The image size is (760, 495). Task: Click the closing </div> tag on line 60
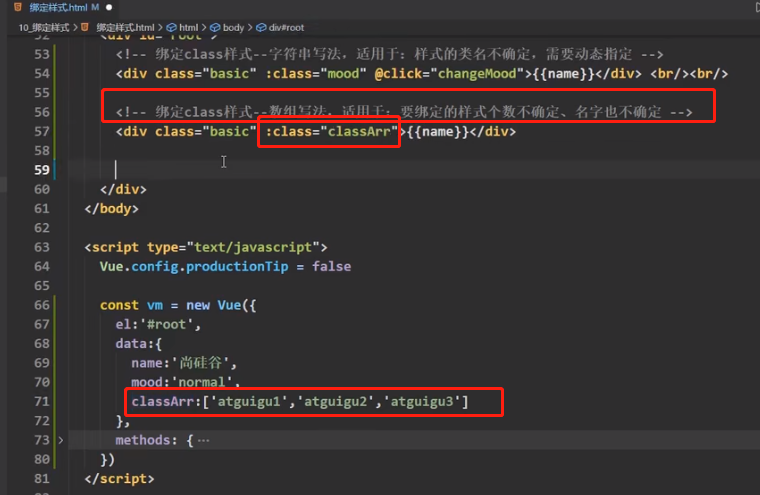pyautogui.click(x=123, y=190)
